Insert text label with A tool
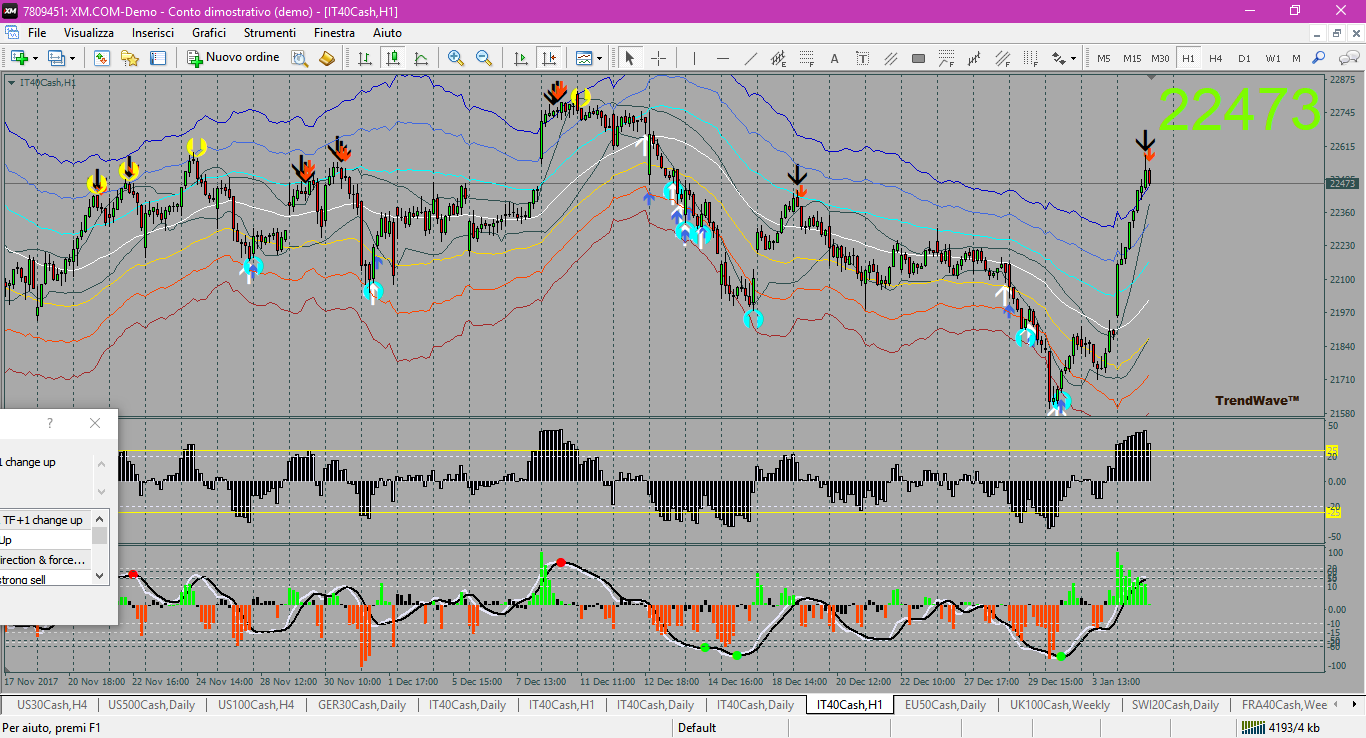 (834, 58)
